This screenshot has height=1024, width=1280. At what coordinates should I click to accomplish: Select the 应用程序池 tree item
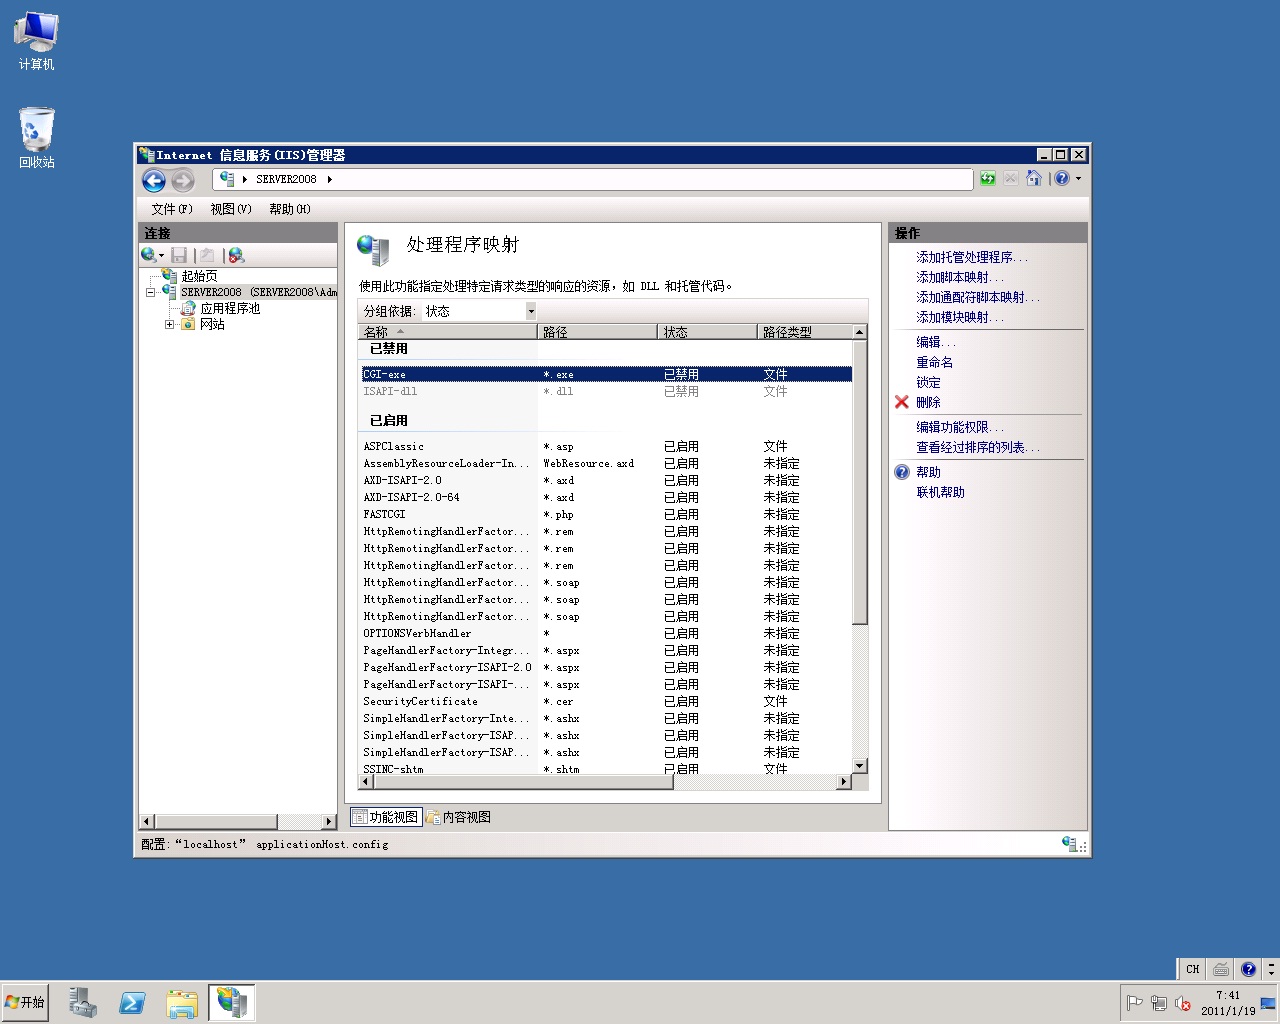[x=221, y=308]
